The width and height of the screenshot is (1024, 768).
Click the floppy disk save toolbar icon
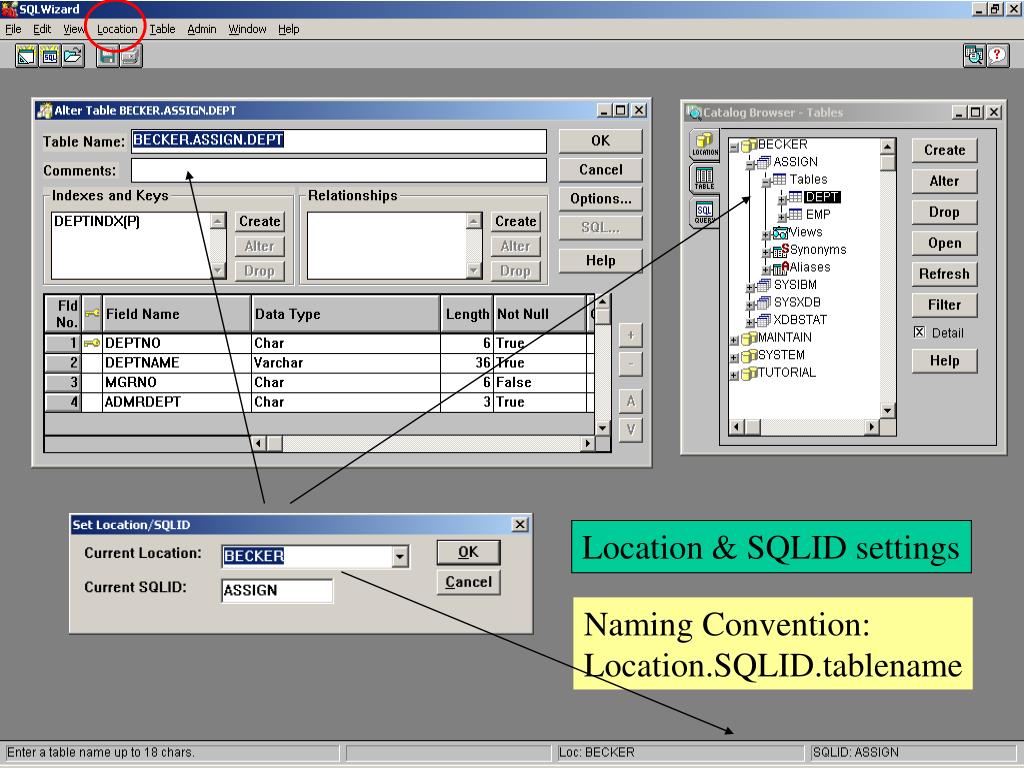click(x=108, y=56)
